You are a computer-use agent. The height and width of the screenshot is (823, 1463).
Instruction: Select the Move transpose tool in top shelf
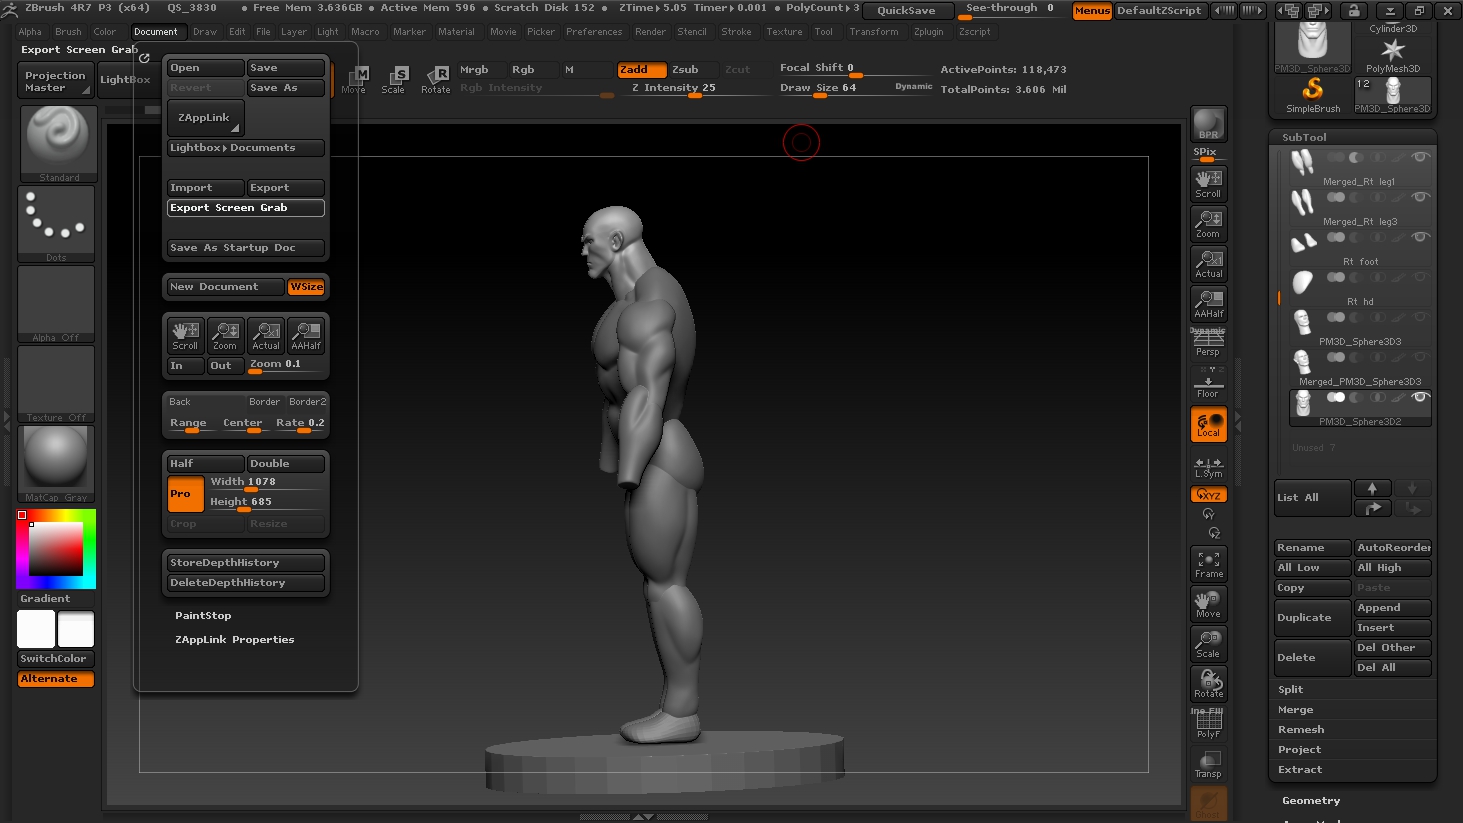click(355, 79)
